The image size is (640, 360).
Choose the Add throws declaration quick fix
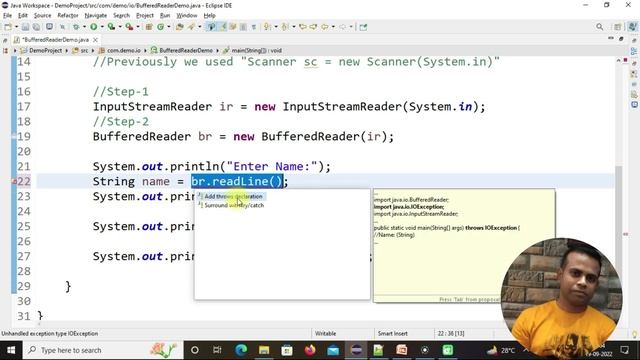point(233,196)
